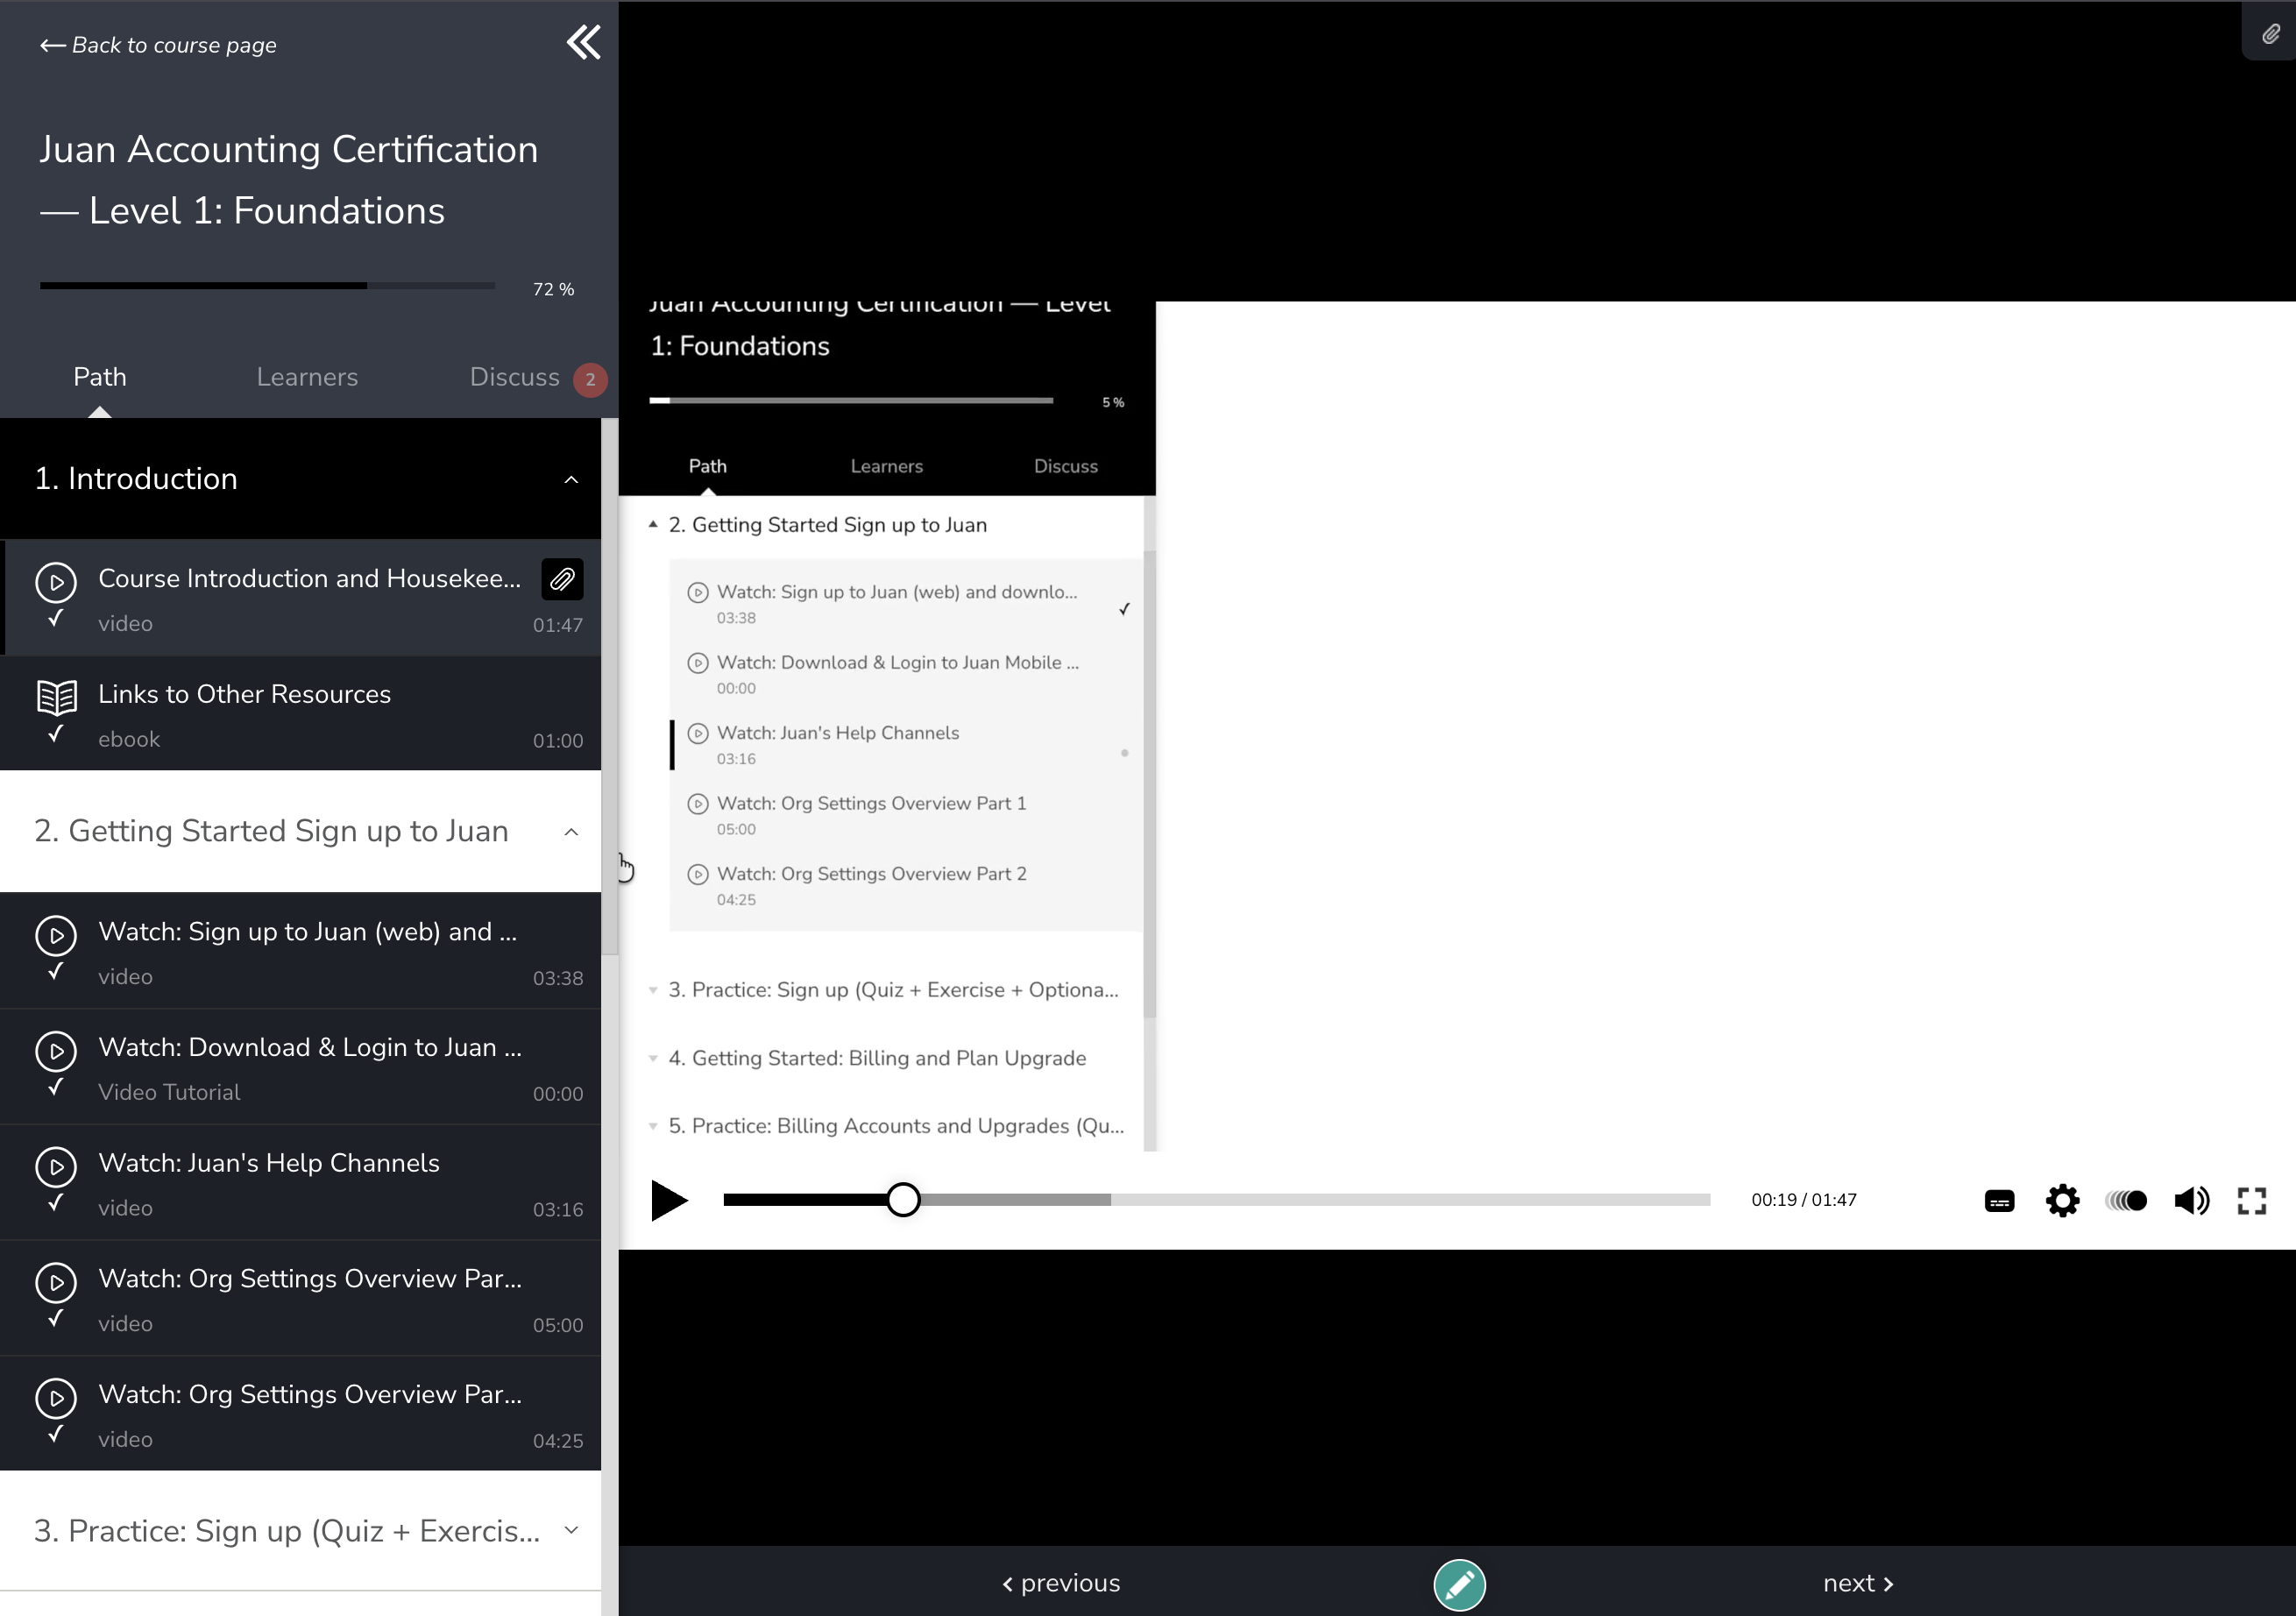This screenshot has height=1616, width=2296.
Task: Mute the video volume
Action: [2191, 1200]
